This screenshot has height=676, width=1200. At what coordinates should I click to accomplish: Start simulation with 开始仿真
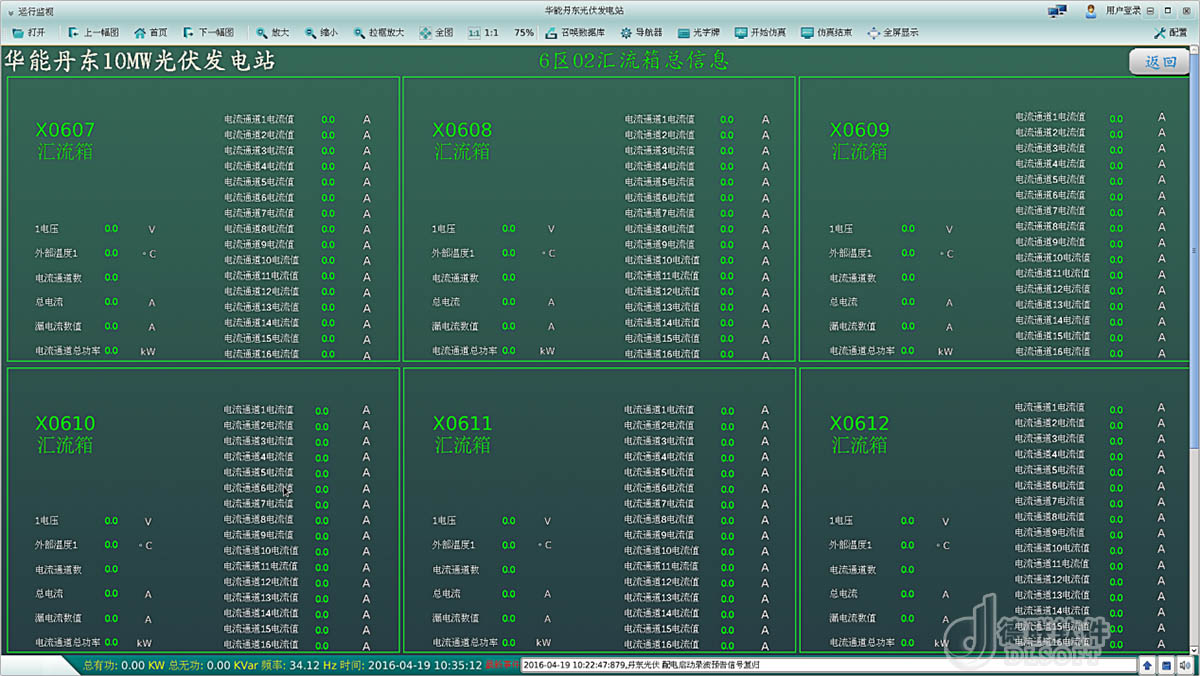[760, 33]
